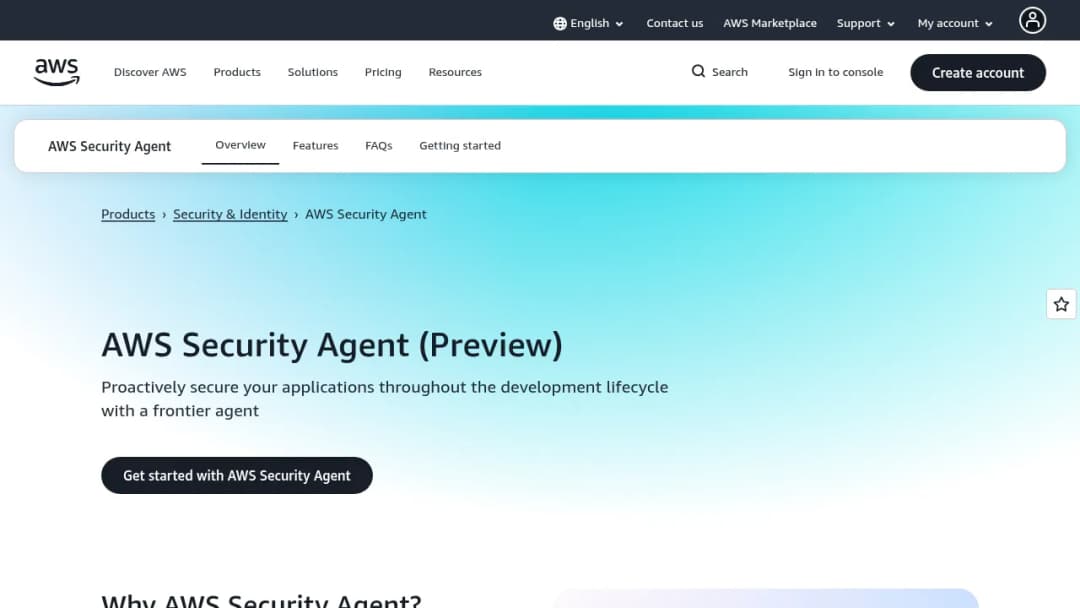Switch to the Getting started tab
1080x608 pixels.
(460, 146)
